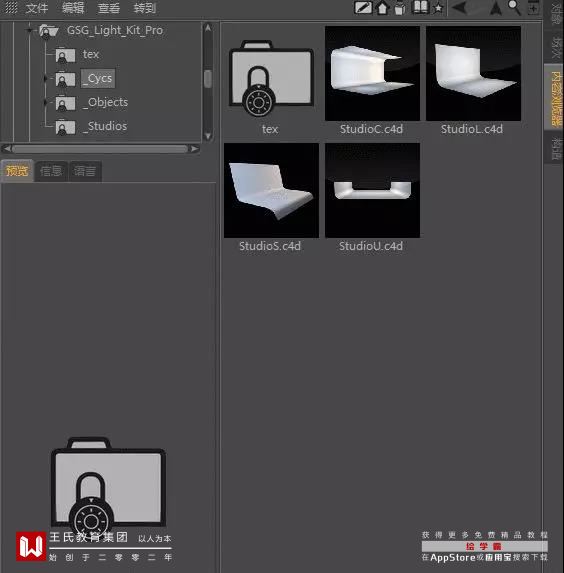Viewport: 564px width, 573px height.
Task: Switch to the third tab beside 信息
Action: [85, 171]
